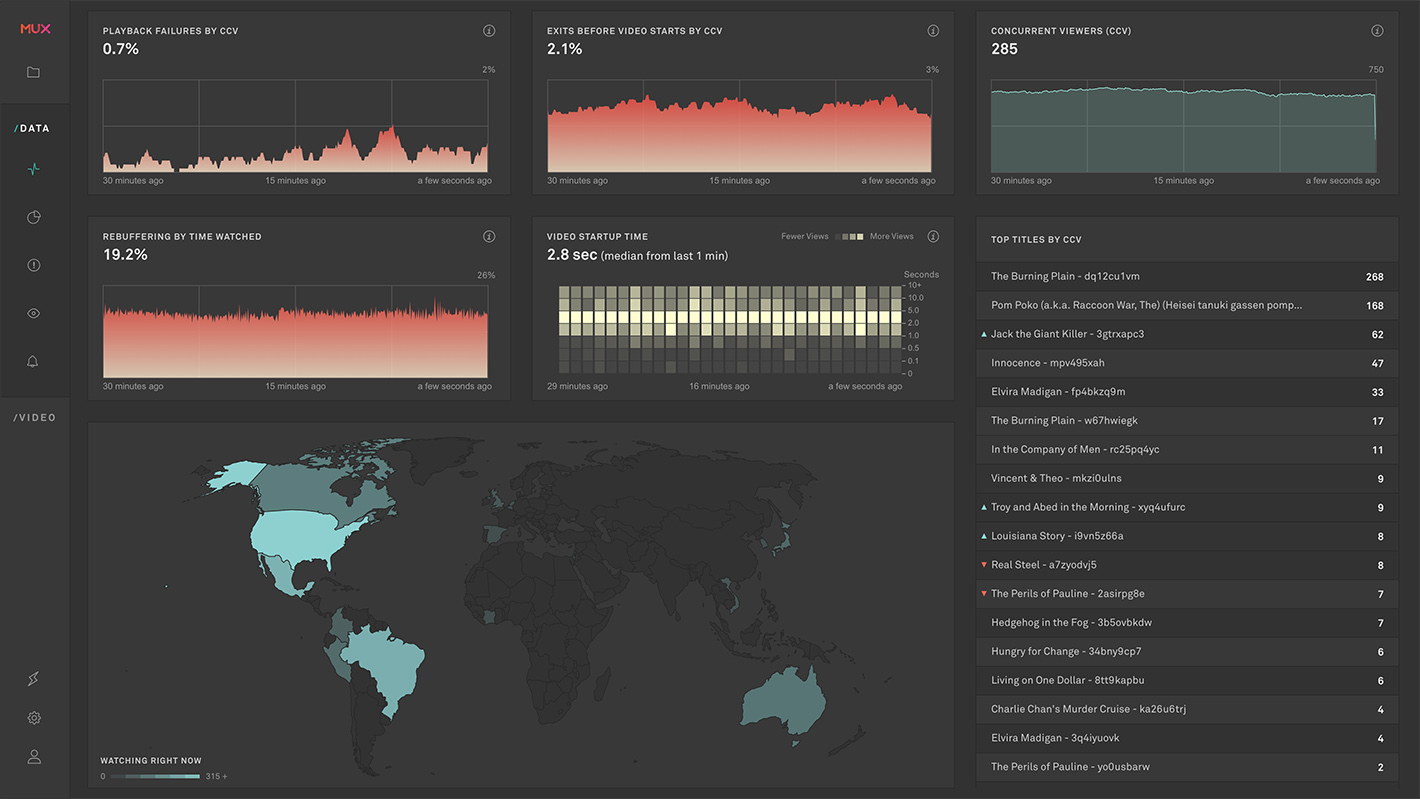Image resolution: width=1420 pixels, height=799 pixels.
Task: Open the user profile icon
Action: coord(34,757)
